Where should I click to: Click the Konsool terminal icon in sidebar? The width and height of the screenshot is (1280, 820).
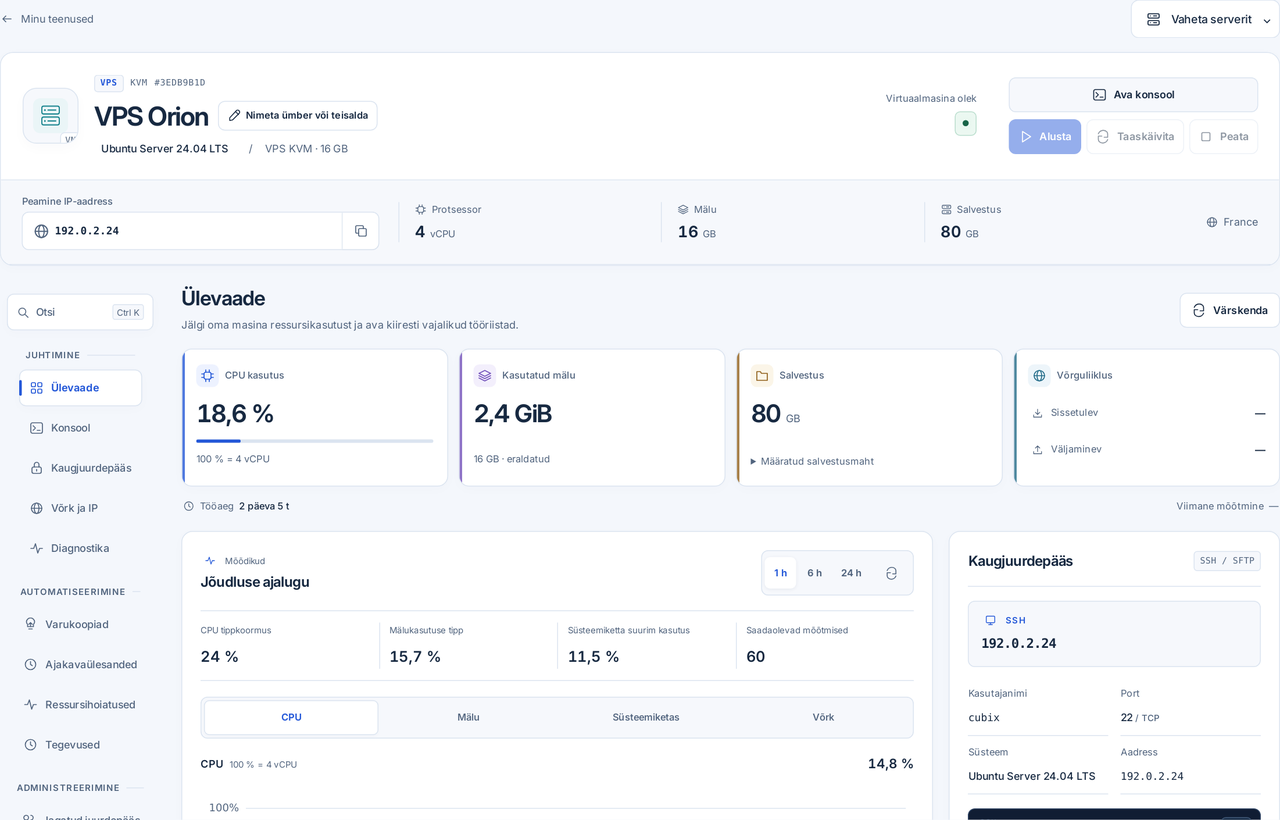[36, 428]
